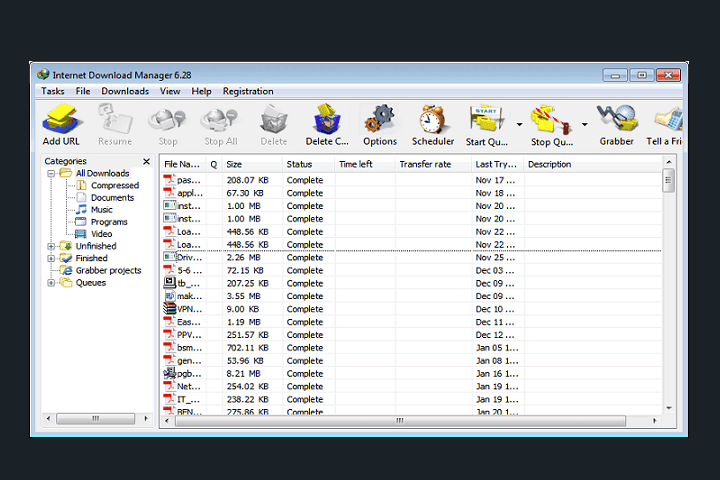720x480 pixels.
Task: Open the Scheduler clock icon
Action: tap(432, 119)
